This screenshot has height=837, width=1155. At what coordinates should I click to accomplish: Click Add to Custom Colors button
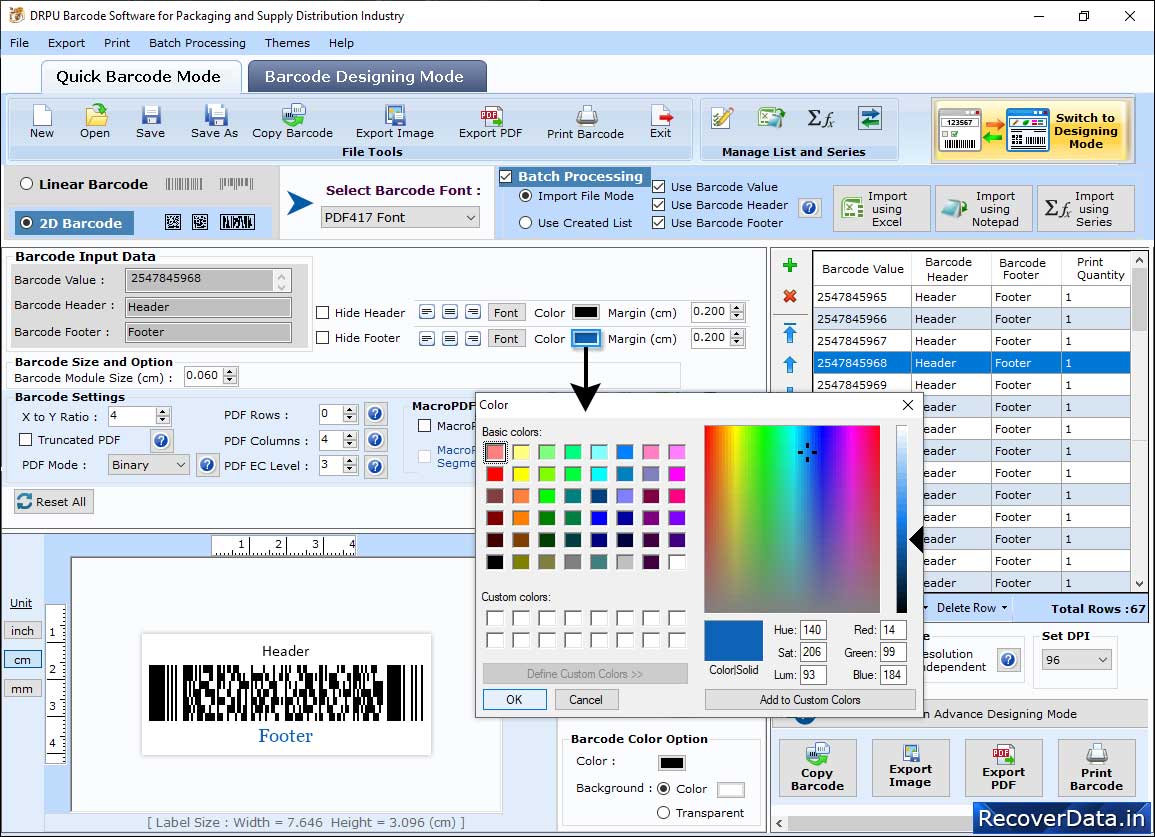810,699
